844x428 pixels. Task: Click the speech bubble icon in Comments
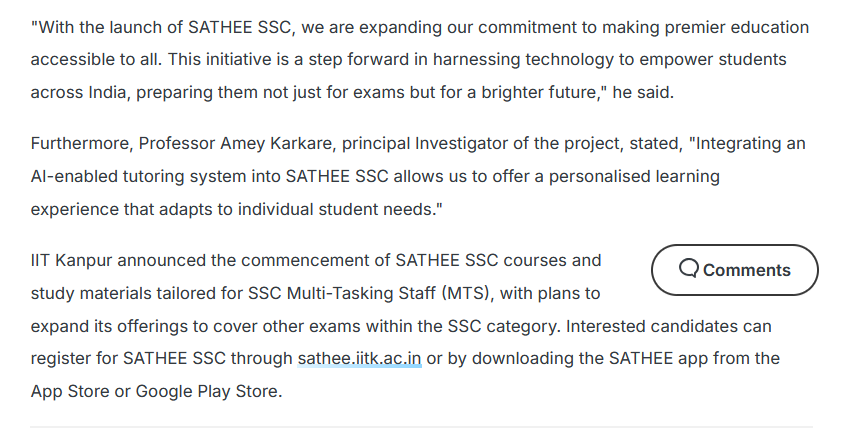click(688, 268)
